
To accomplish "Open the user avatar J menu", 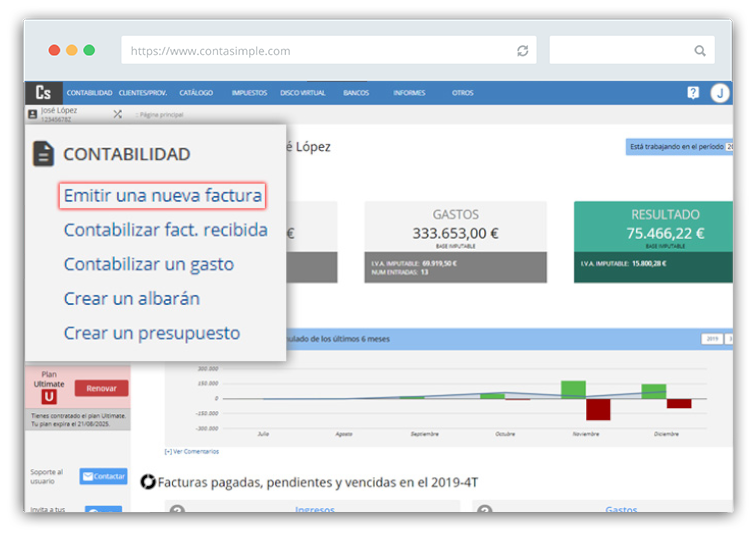I will (720, 93).
